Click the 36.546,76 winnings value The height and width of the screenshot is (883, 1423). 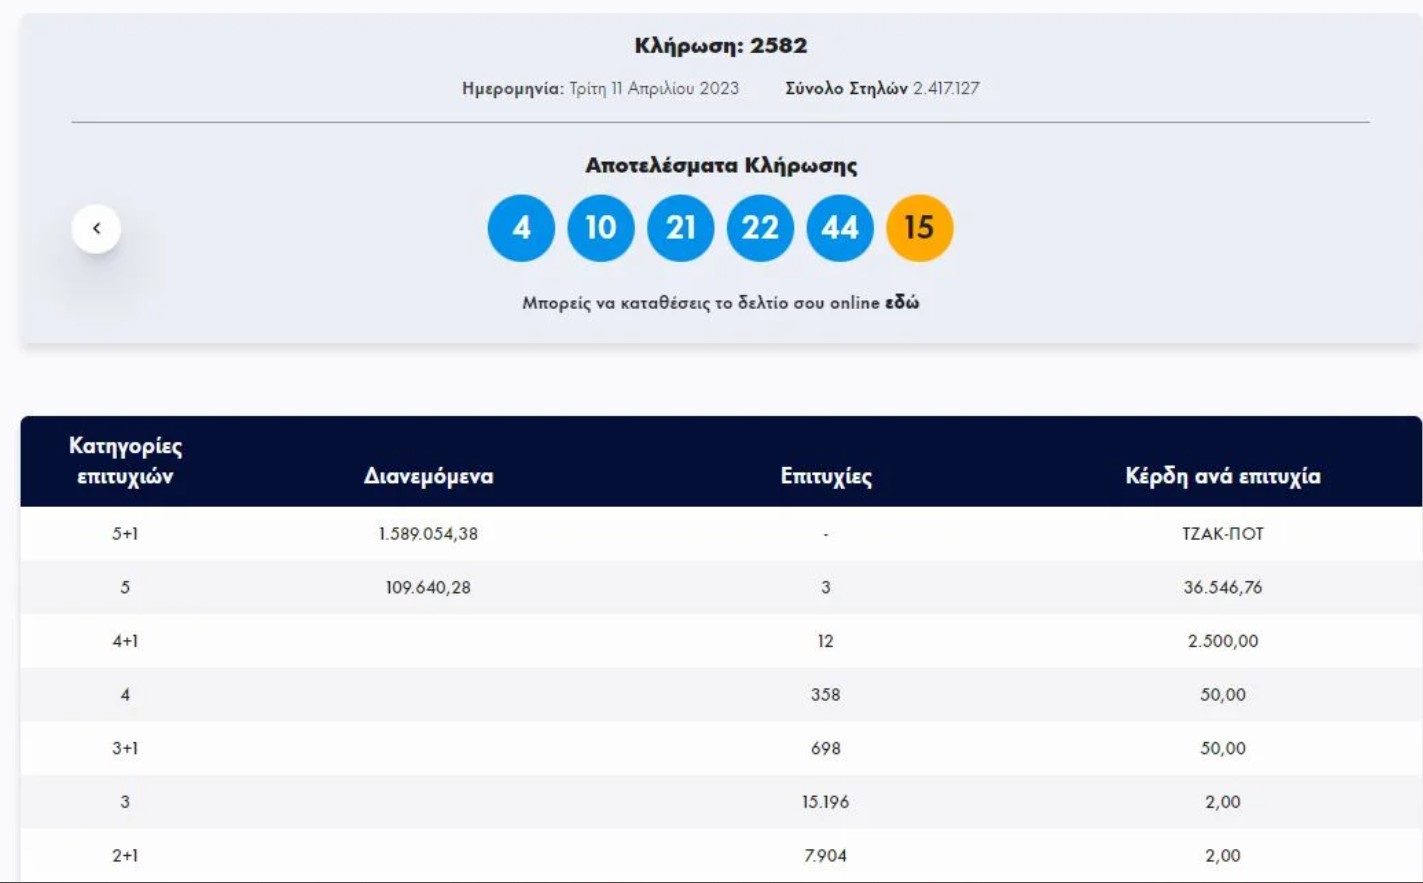click(1222, 588)
